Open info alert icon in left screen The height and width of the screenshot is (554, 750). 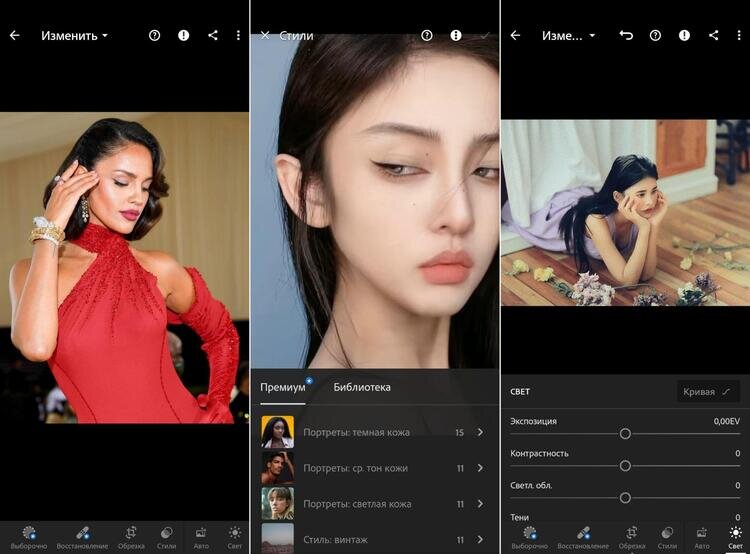184,35
